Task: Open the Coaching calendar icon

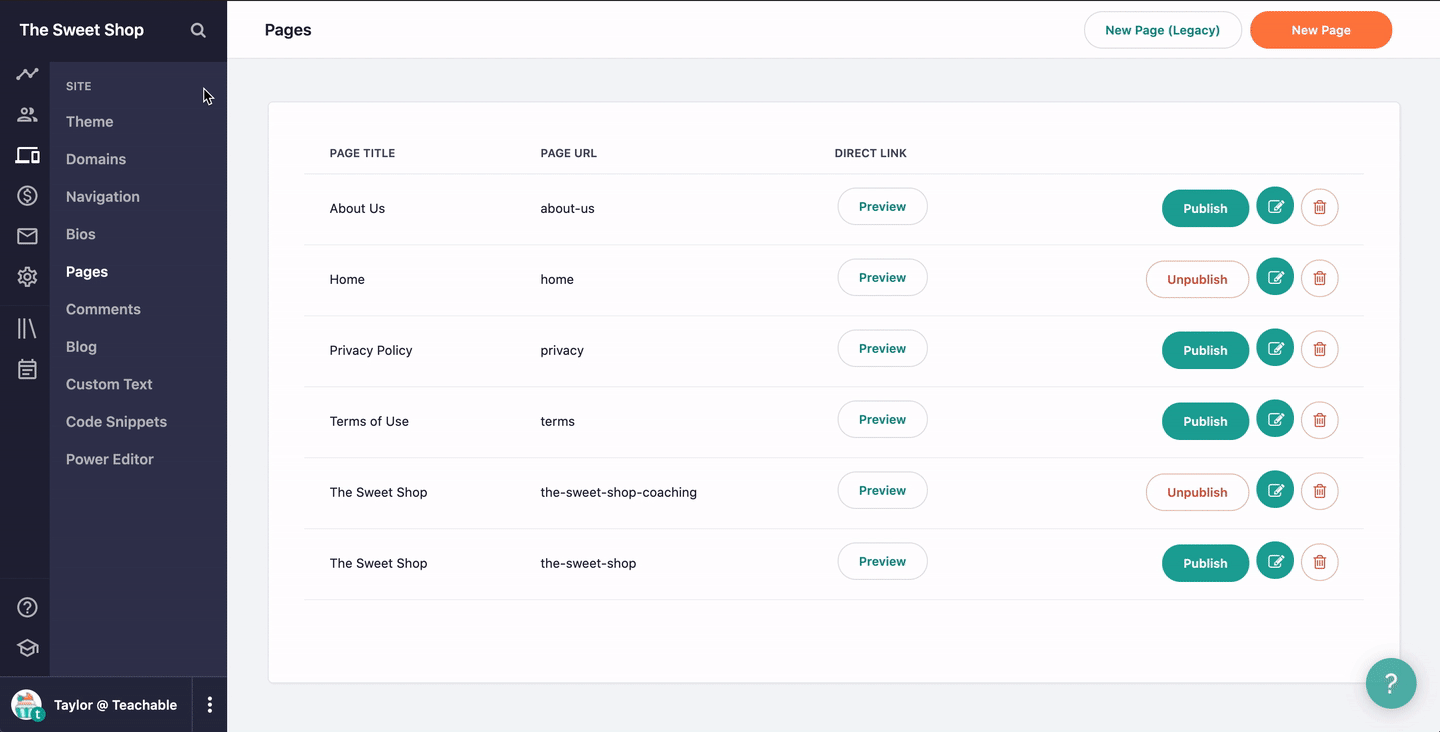Action: pyautogui.click(x=27, y=369)
